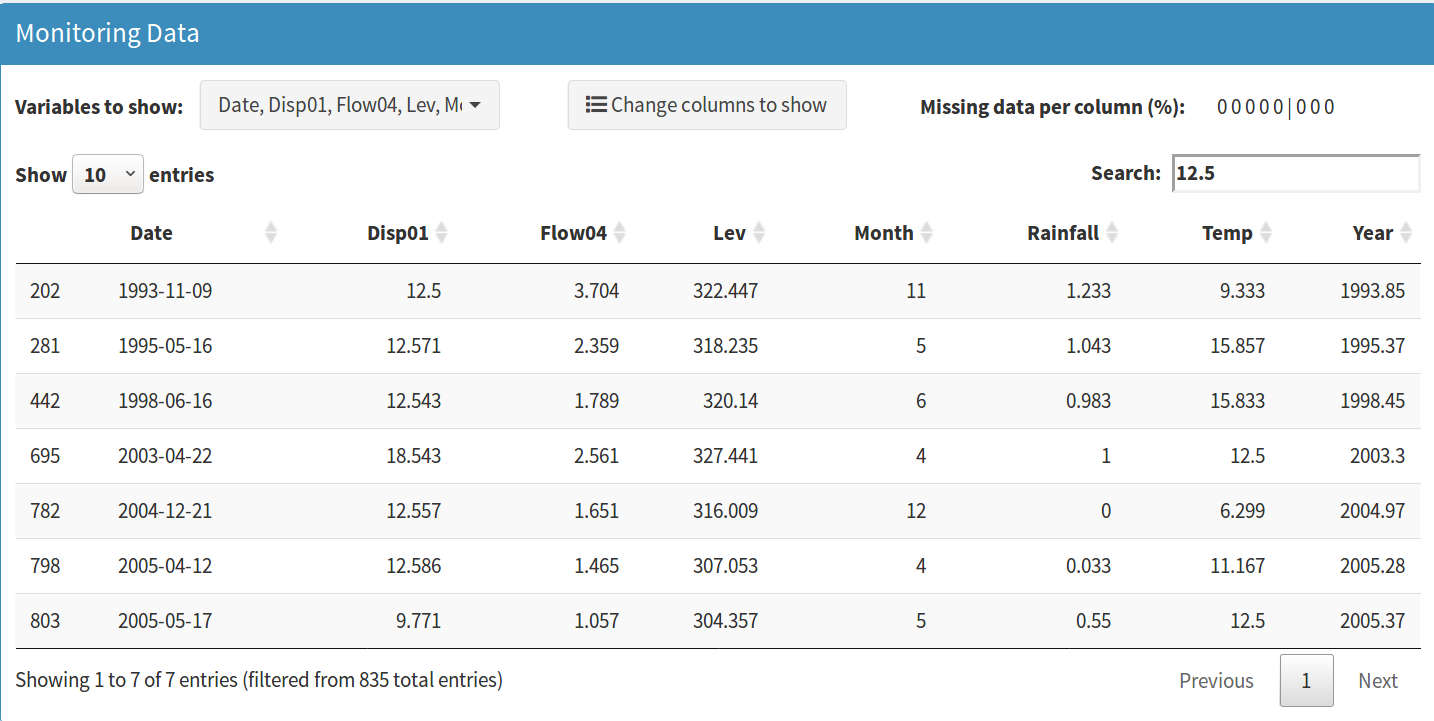Click the Year column sort arrows
The width and height of the screenshot is (1434, 721).
[x=1406, y=233]
